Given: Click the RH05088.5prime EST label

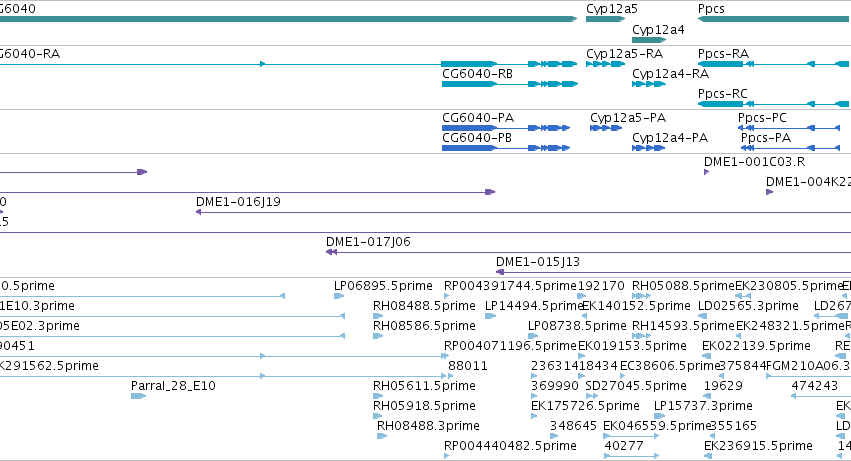Looking at the screenshot, I should tap(683, 286).
